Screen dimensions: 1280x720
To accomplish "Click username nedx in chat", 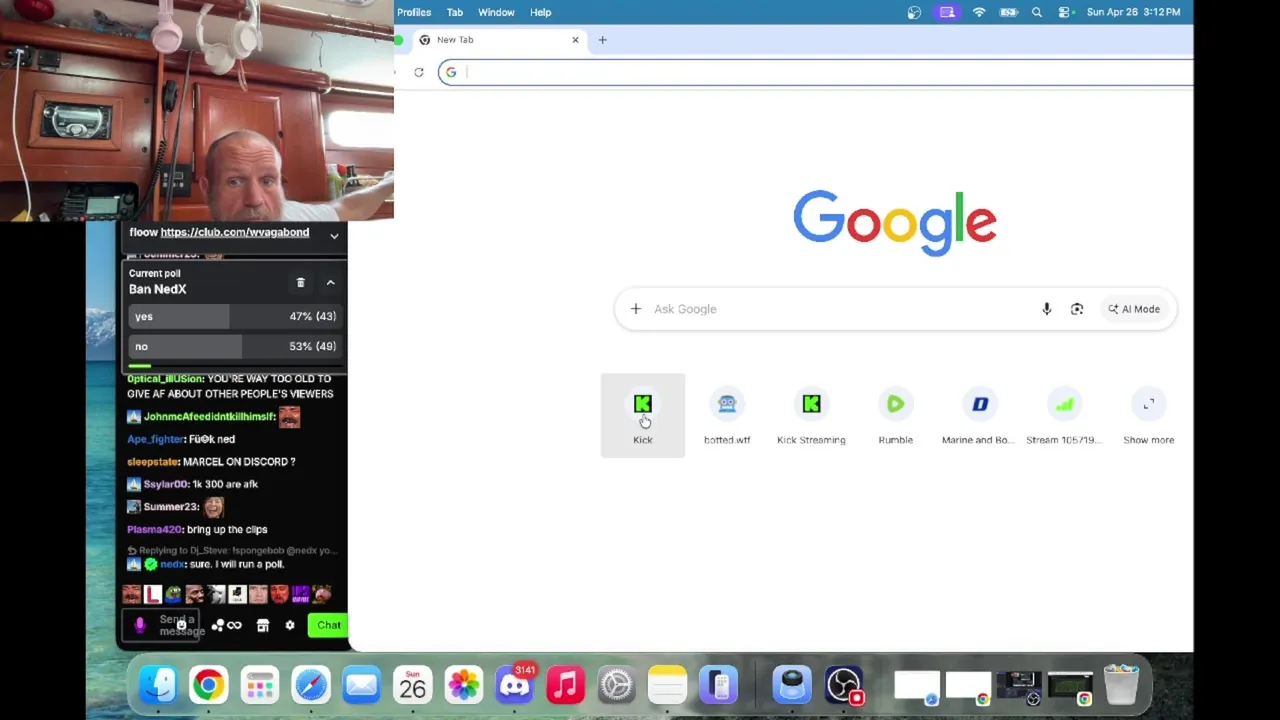I will tap(172, 564).
